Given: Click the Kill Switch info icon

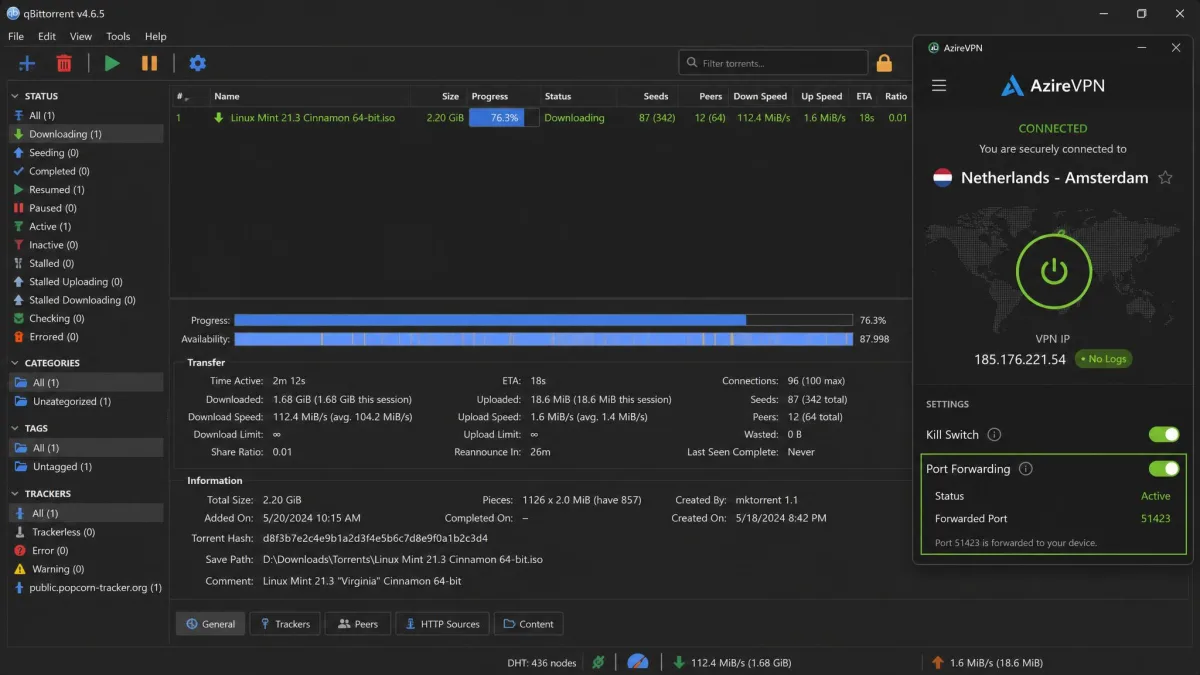Looking at the screenshot, I should (x=994, y=435).
